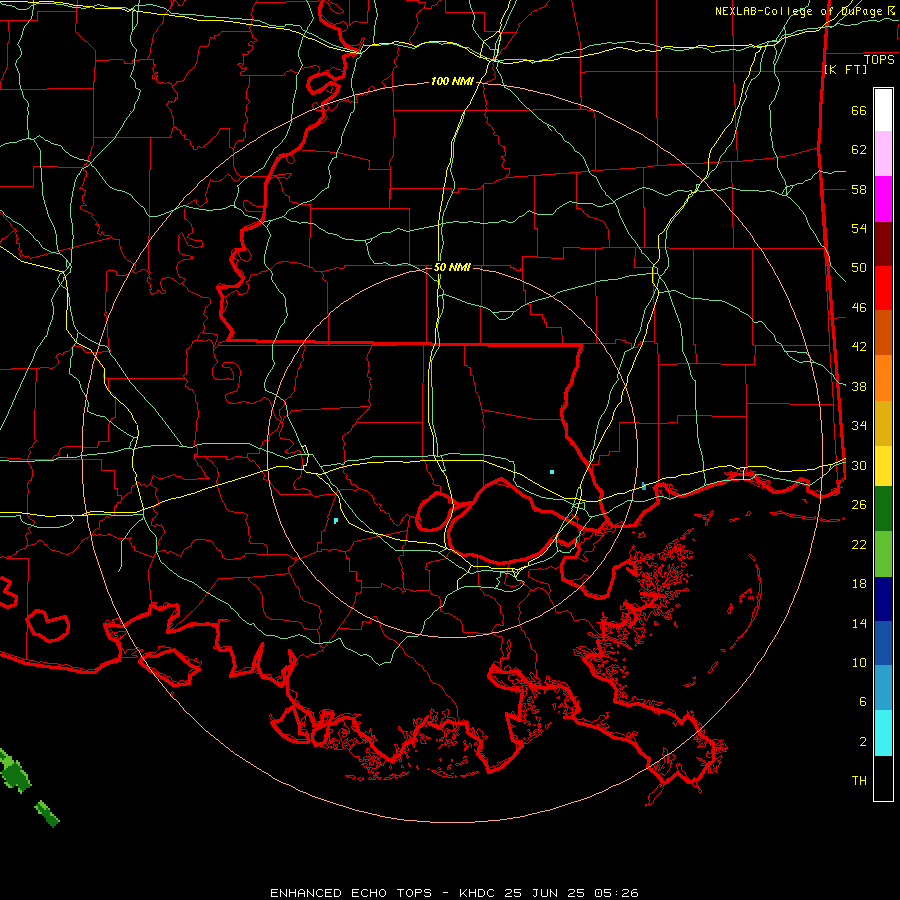
Task: Click the yellow legend swatch
Action: pyautogui.click(x=883, y=466)
